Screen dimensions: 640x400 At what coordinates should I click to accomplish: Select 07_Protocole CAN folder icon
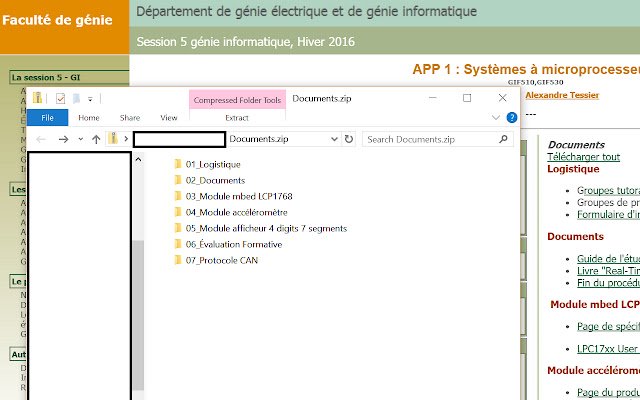[x=178, y=260]
